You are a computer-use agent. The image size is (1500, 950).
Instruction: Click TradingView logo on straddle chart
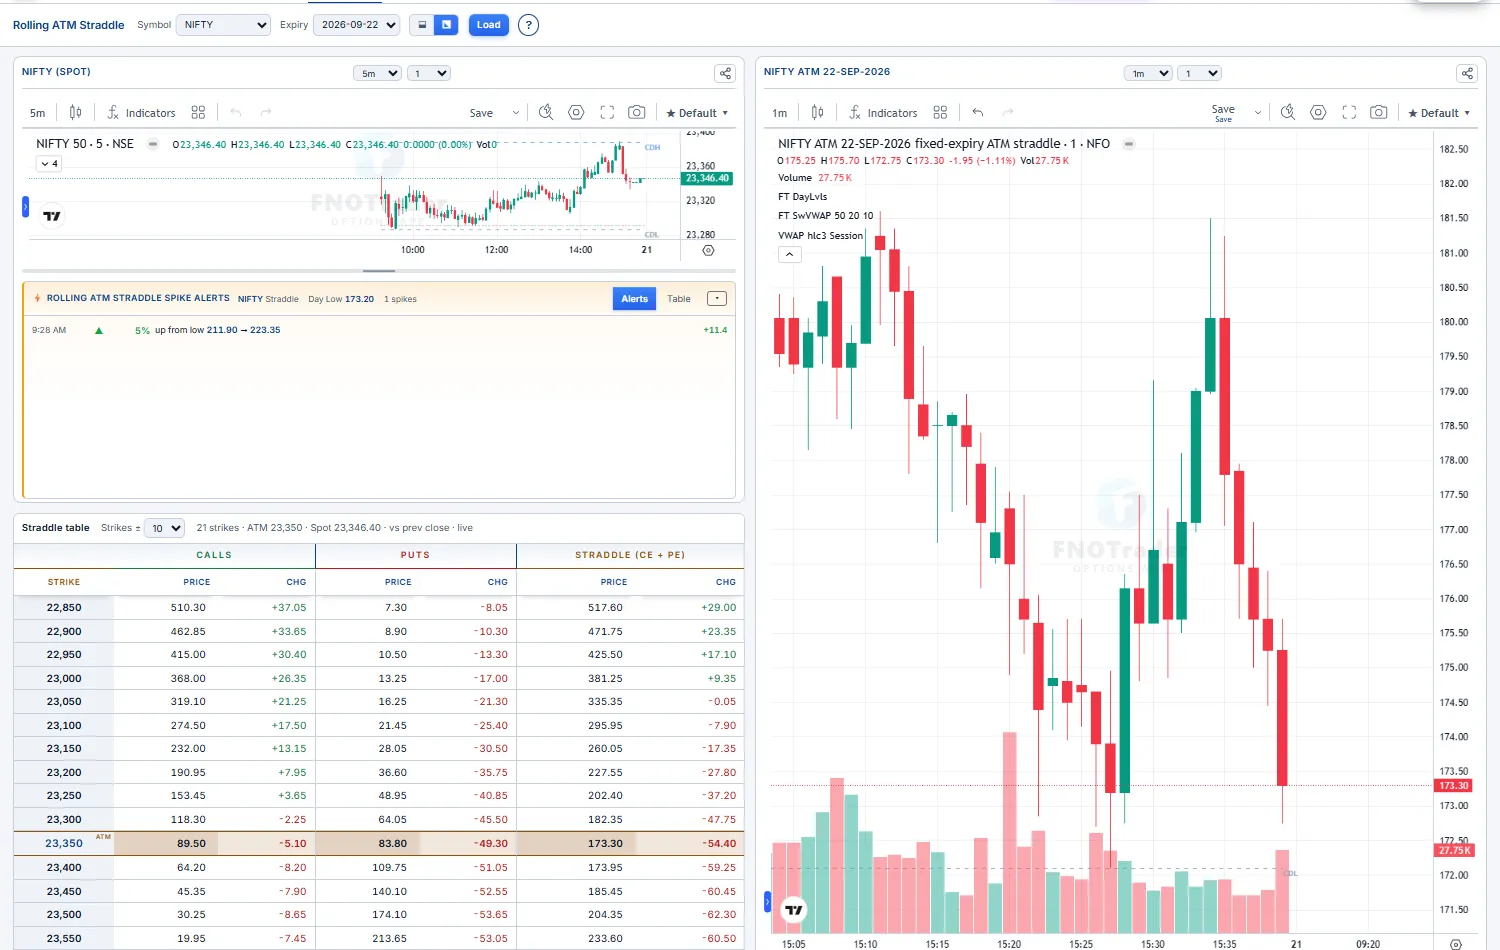pyautogui.click(x=794, y=910)
